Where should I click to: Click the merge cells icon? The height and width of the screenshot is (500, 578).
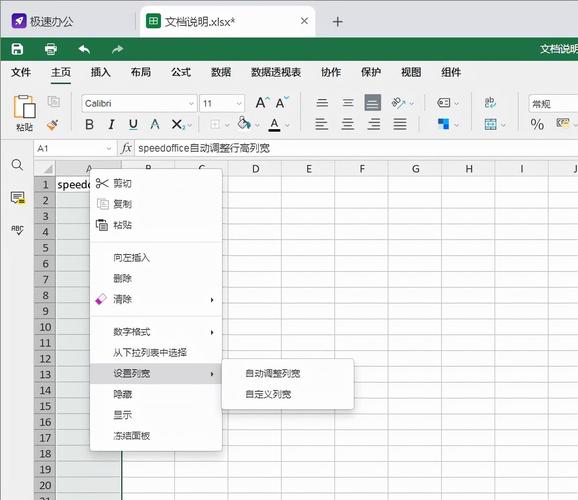[490, 125]
